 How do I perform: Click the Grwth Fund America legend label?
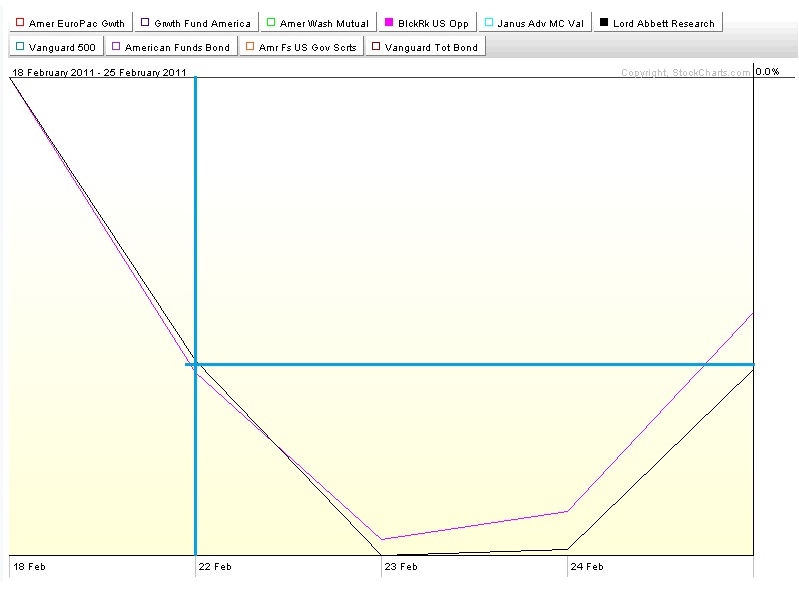click(202, 23)
